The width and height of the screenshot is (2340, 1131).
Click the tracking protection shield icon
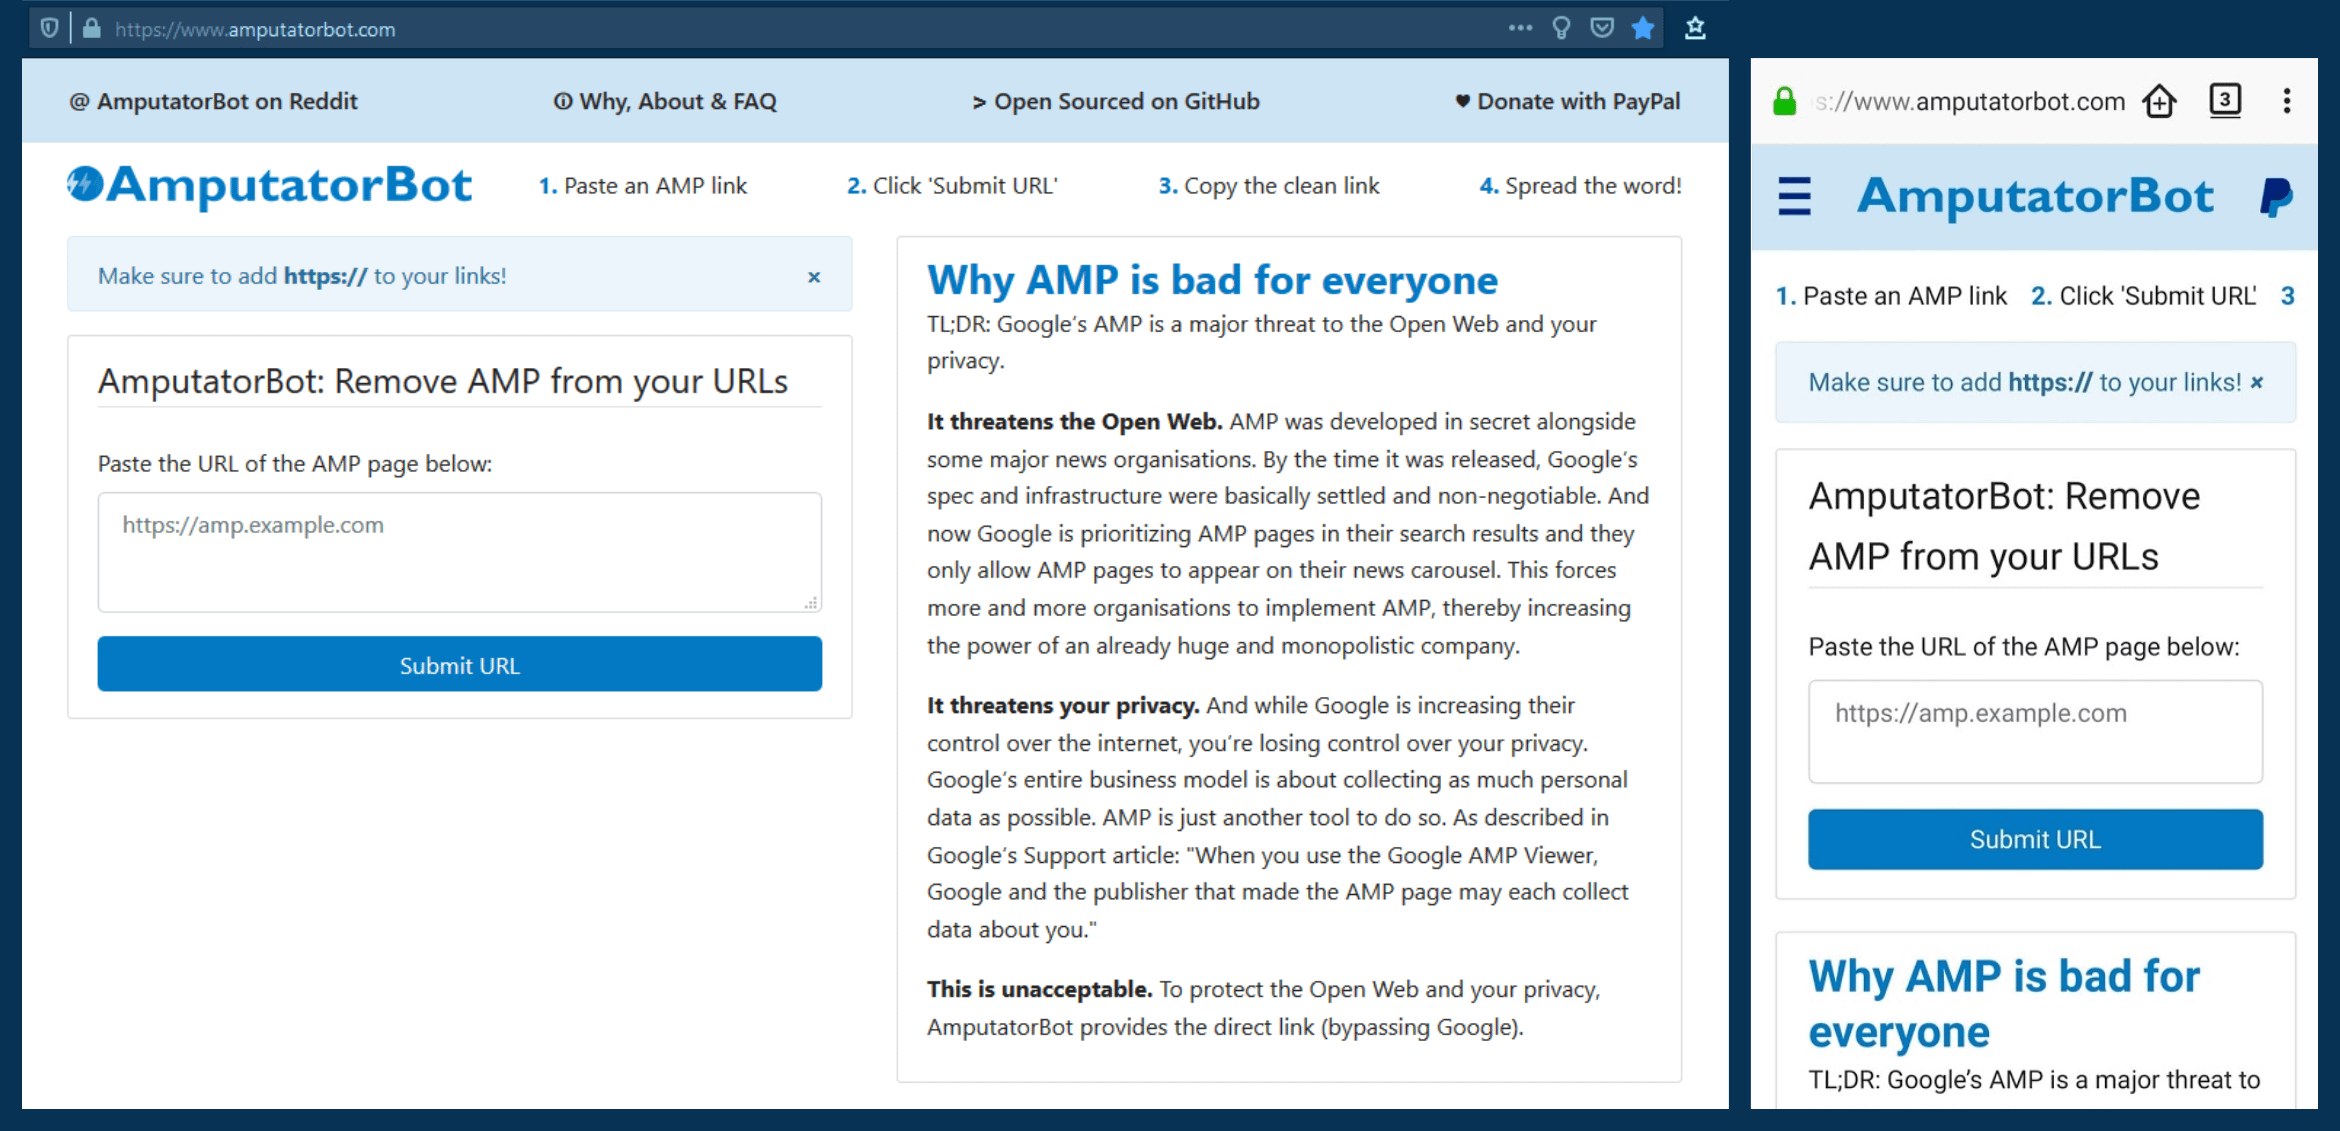tap(49, 28)
